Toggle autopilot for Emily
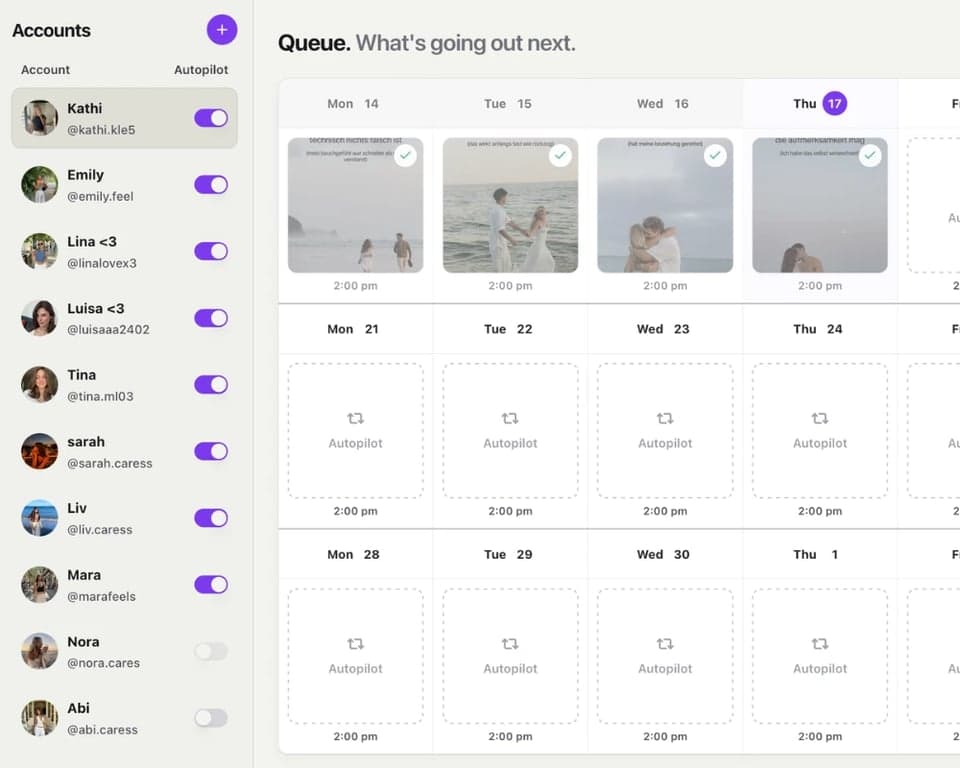This screenshot has width=960, height=768. click(211, 184)
